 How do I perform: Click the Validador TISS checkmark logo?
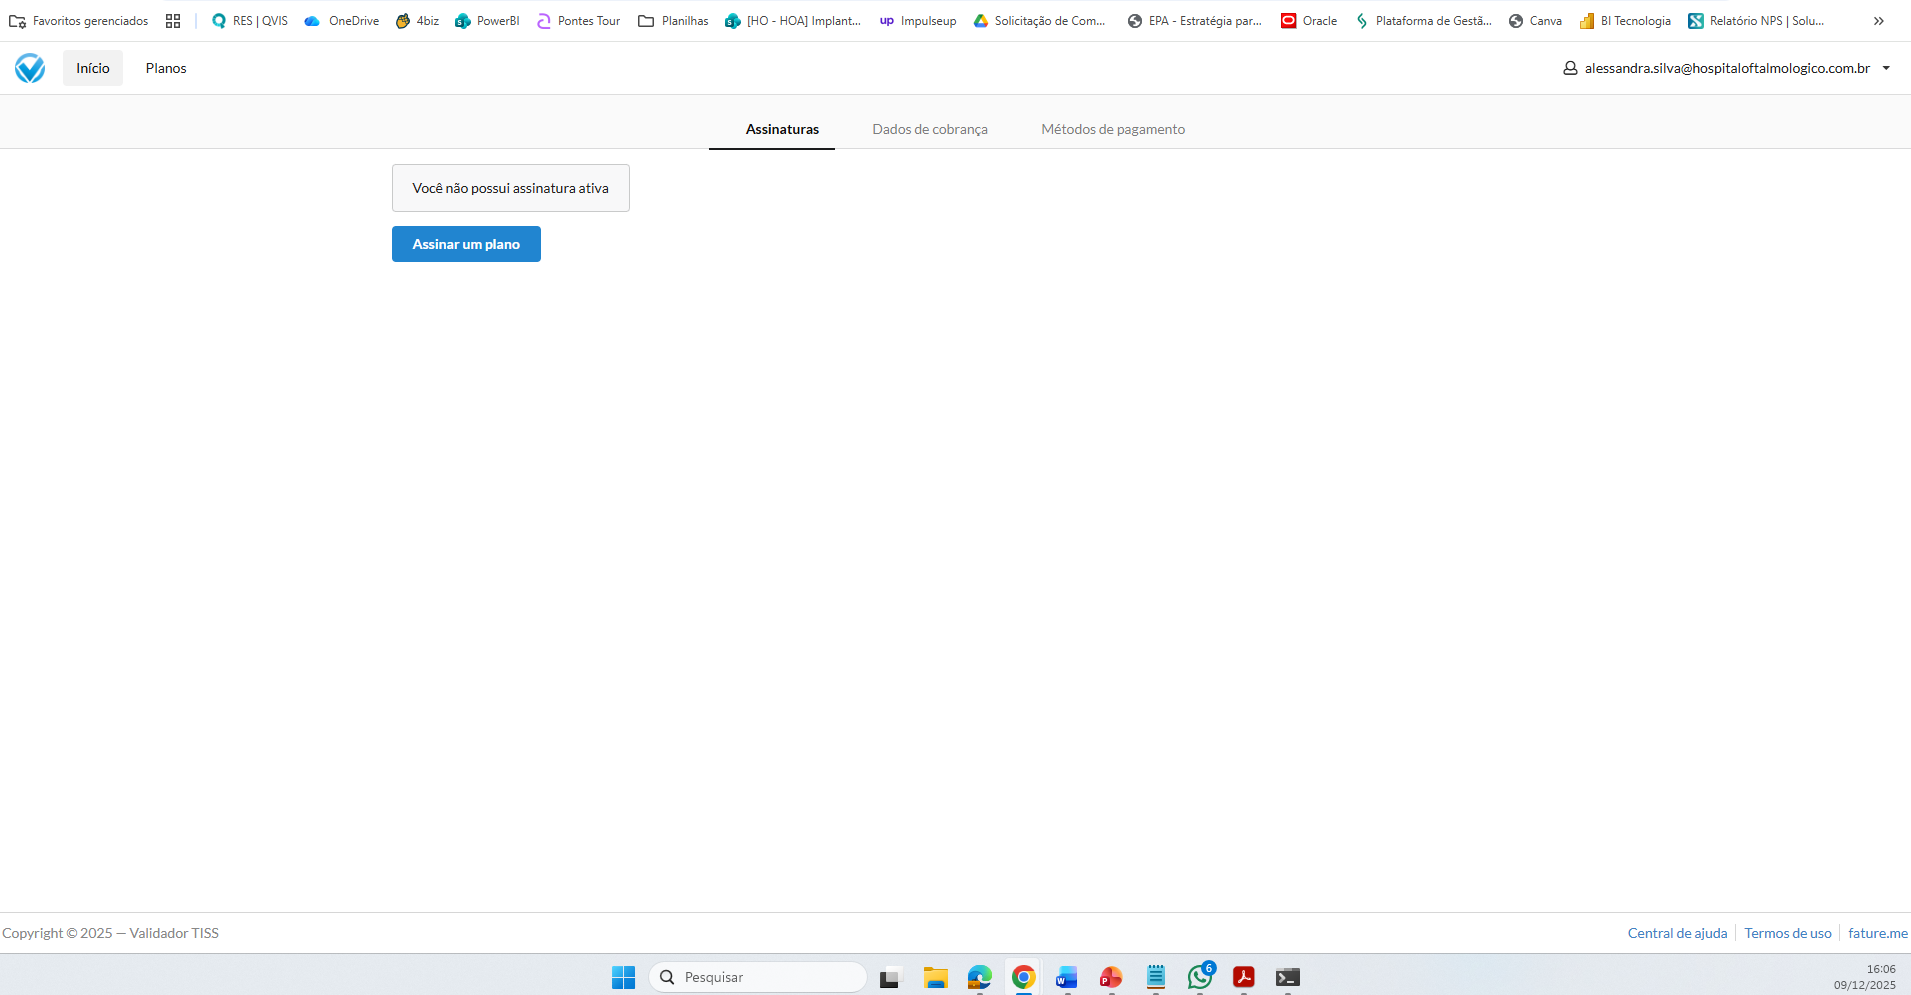point(30,68)
